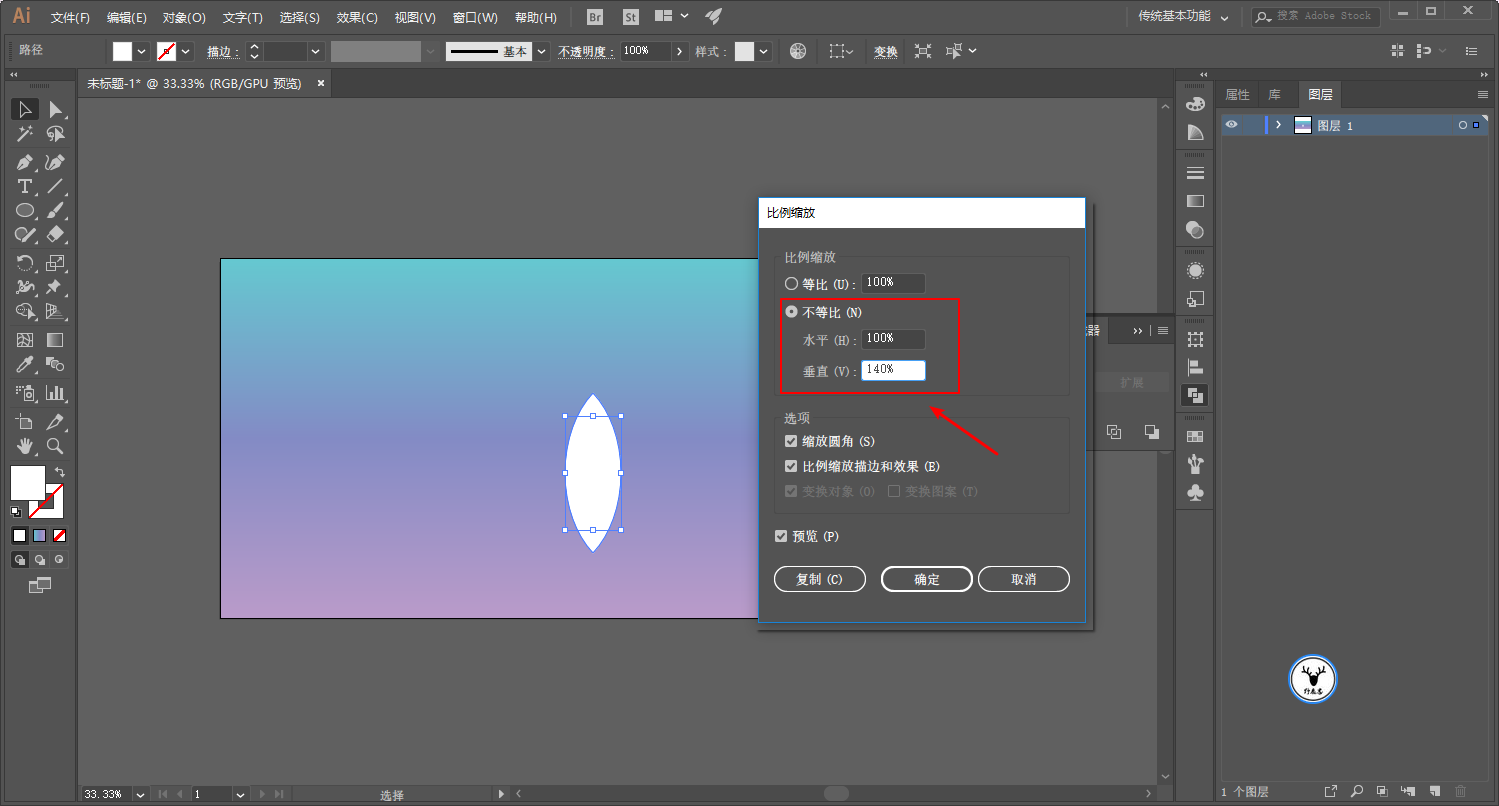This screenshot has height=806, width=1499.
Task: Select the Ellipse tool
Action: [25, 210]
